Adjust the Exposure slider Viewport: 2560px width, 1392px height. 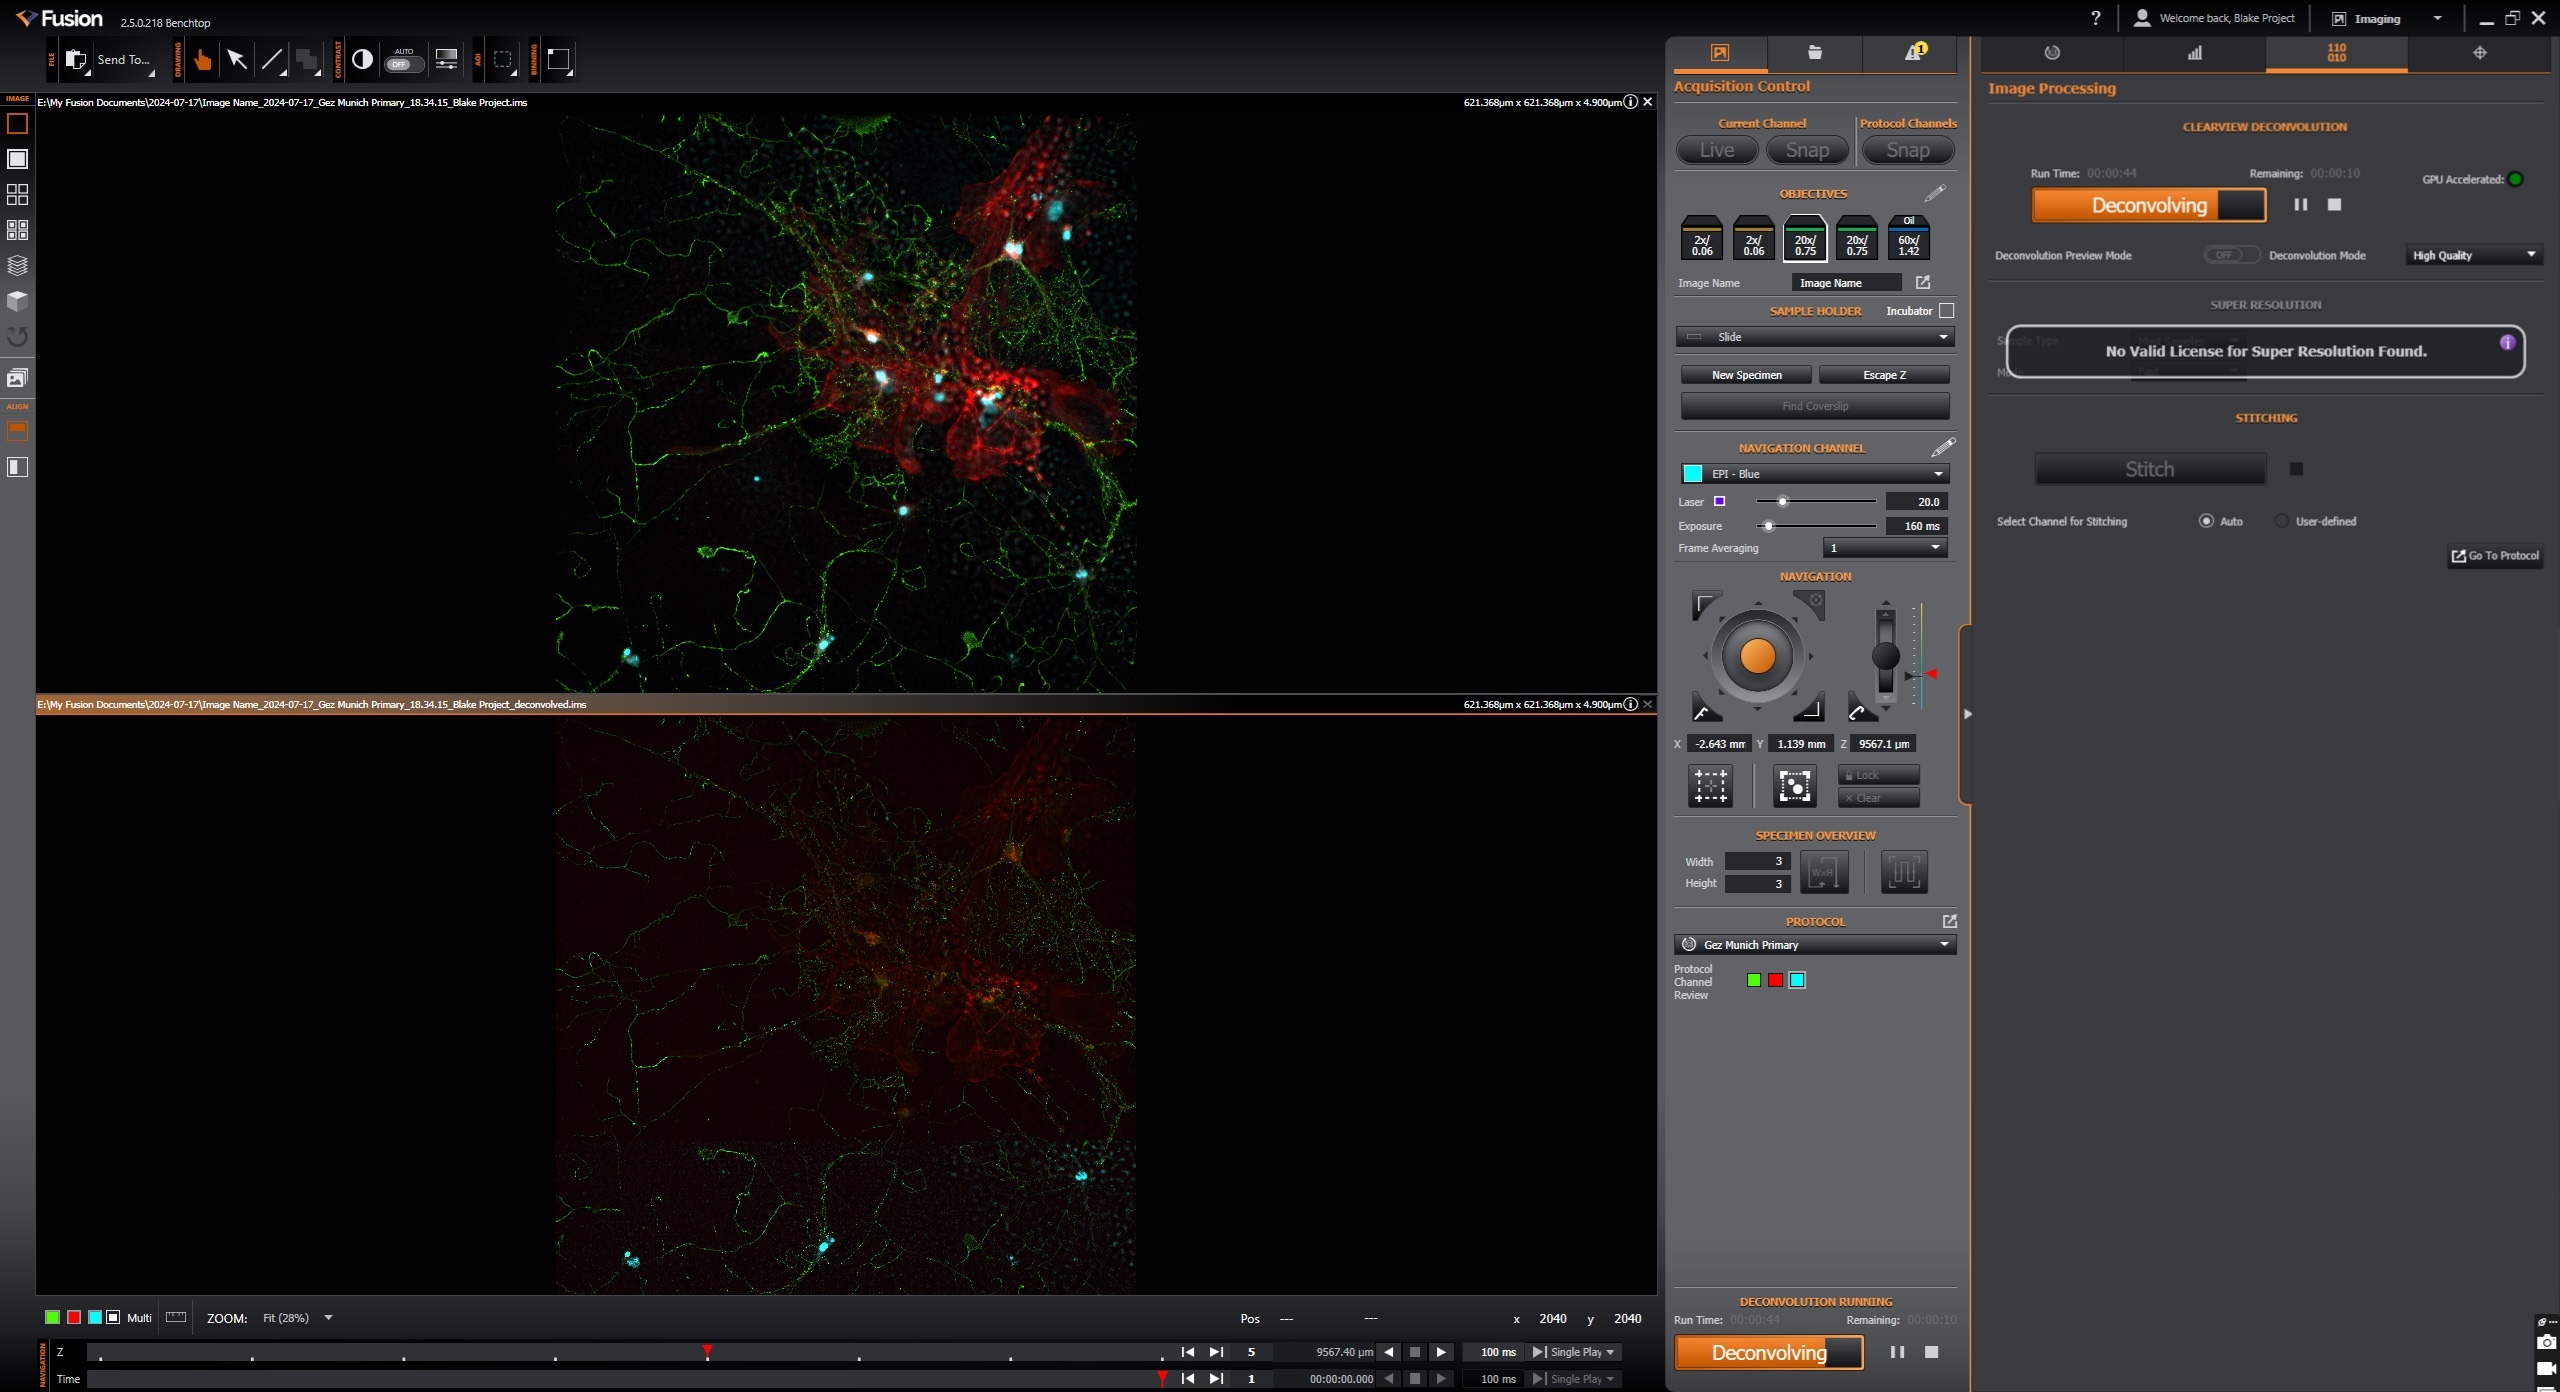[1768, 526]
